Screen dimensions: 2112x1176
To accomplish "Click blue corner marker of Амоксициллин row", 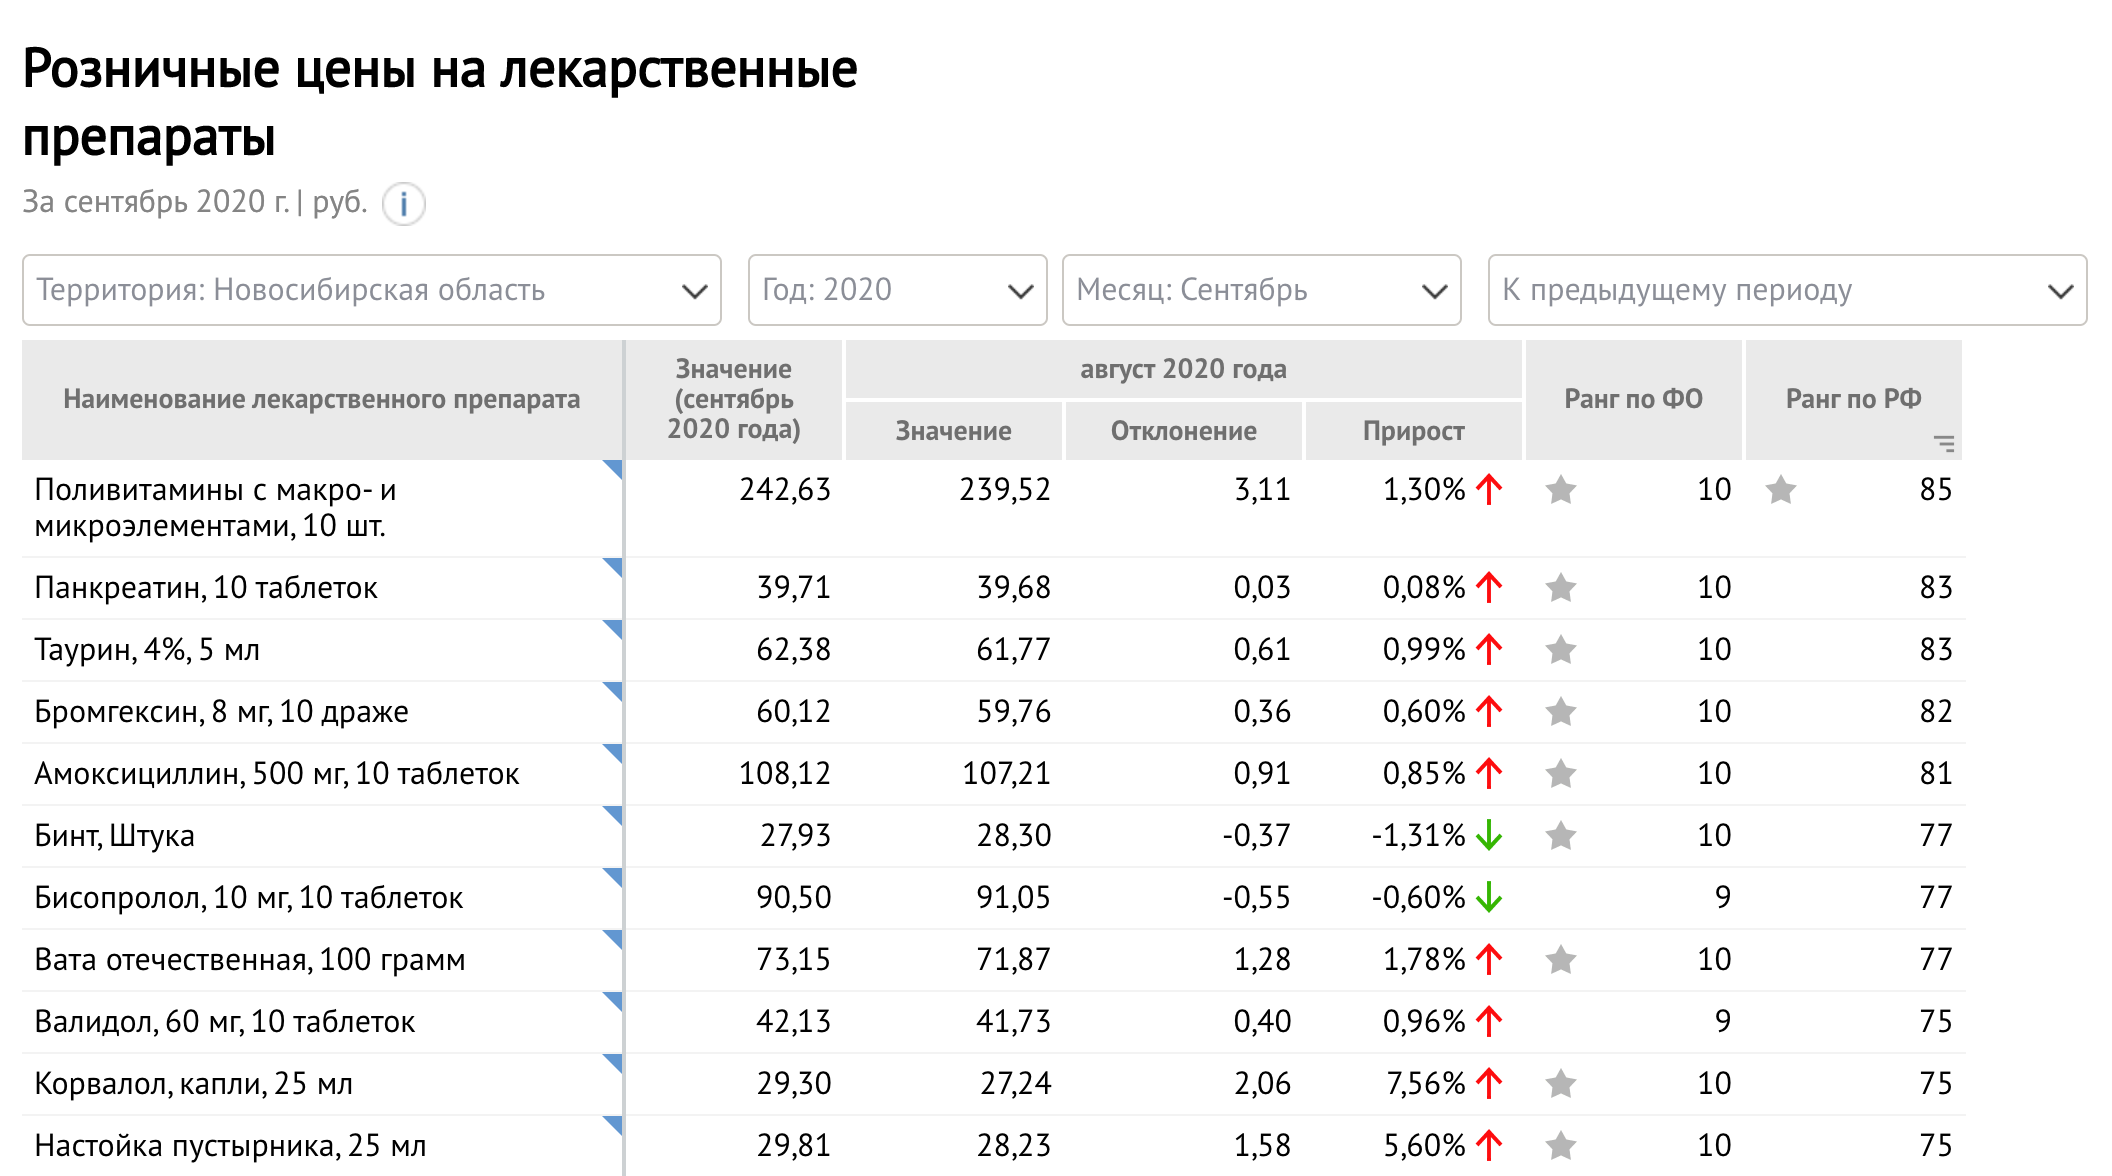I will tap(614, 752).
